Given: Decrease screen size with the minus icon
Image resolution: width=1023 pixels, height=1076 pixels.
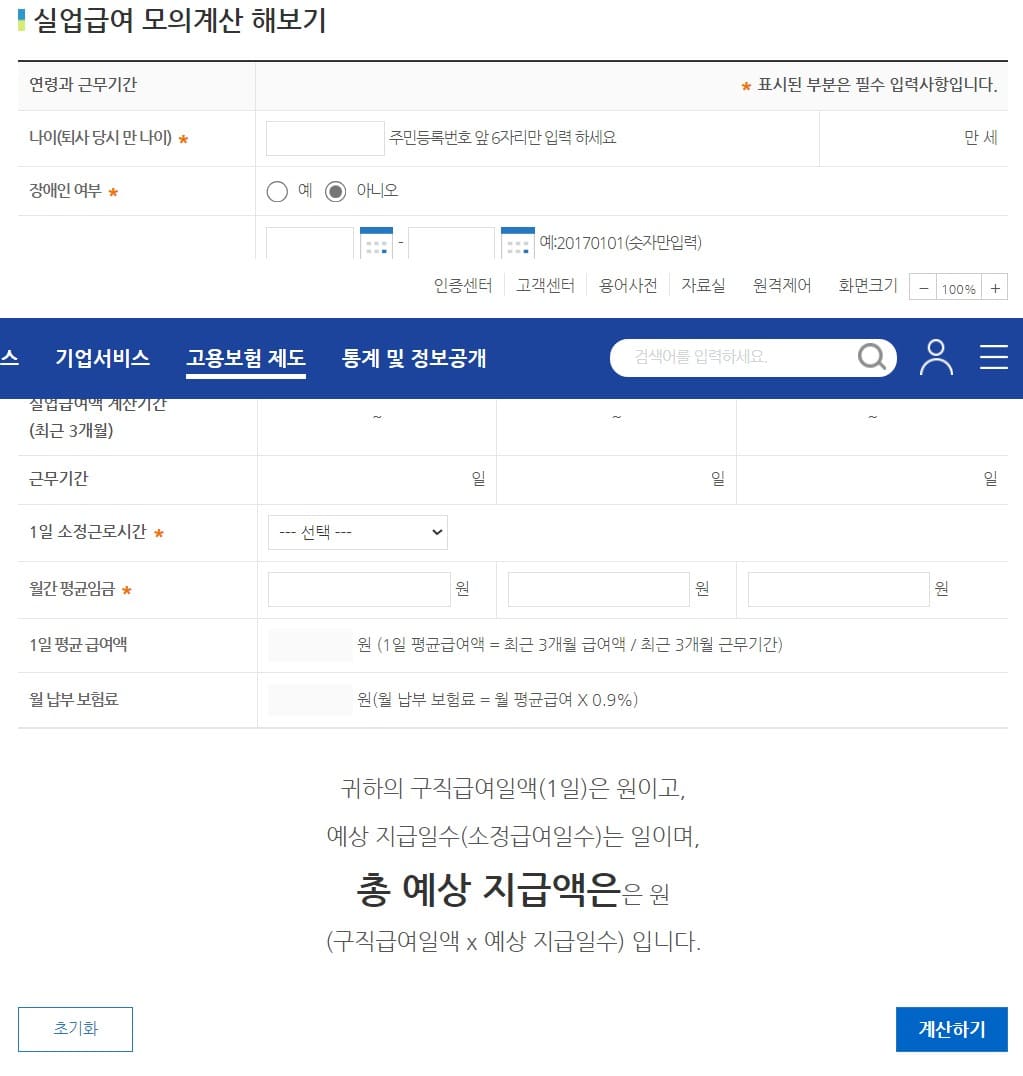Looking at the screenshot, I should pos(922,288).
